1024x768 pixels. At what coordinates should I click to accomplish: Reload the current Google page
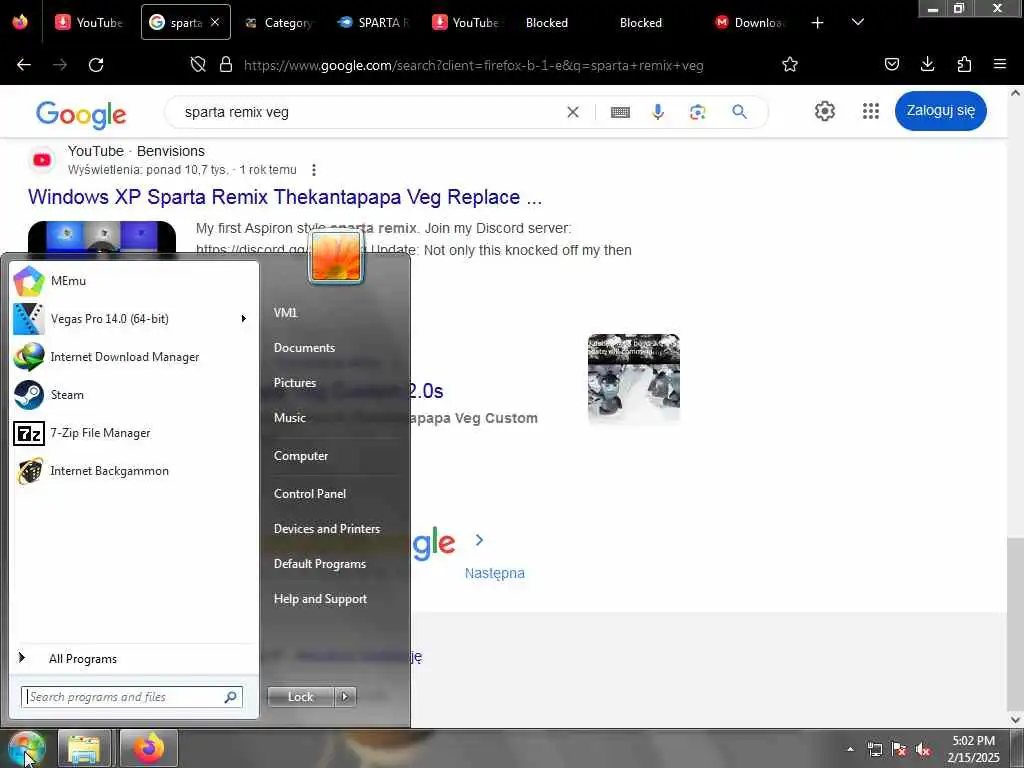tap(96, 65)
